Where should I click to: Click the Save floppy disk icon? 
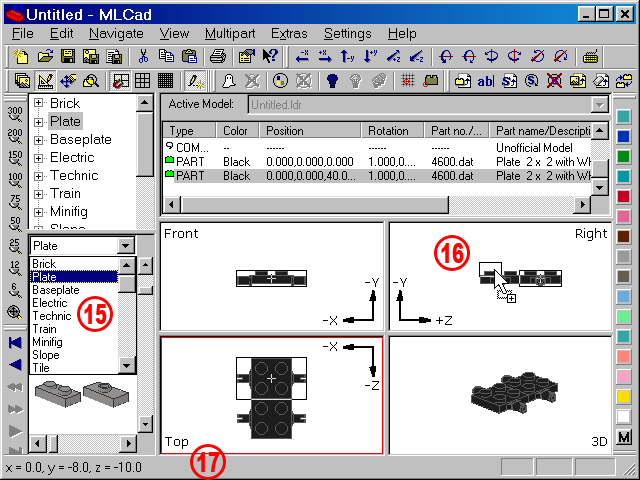click(x=68, y=56)
